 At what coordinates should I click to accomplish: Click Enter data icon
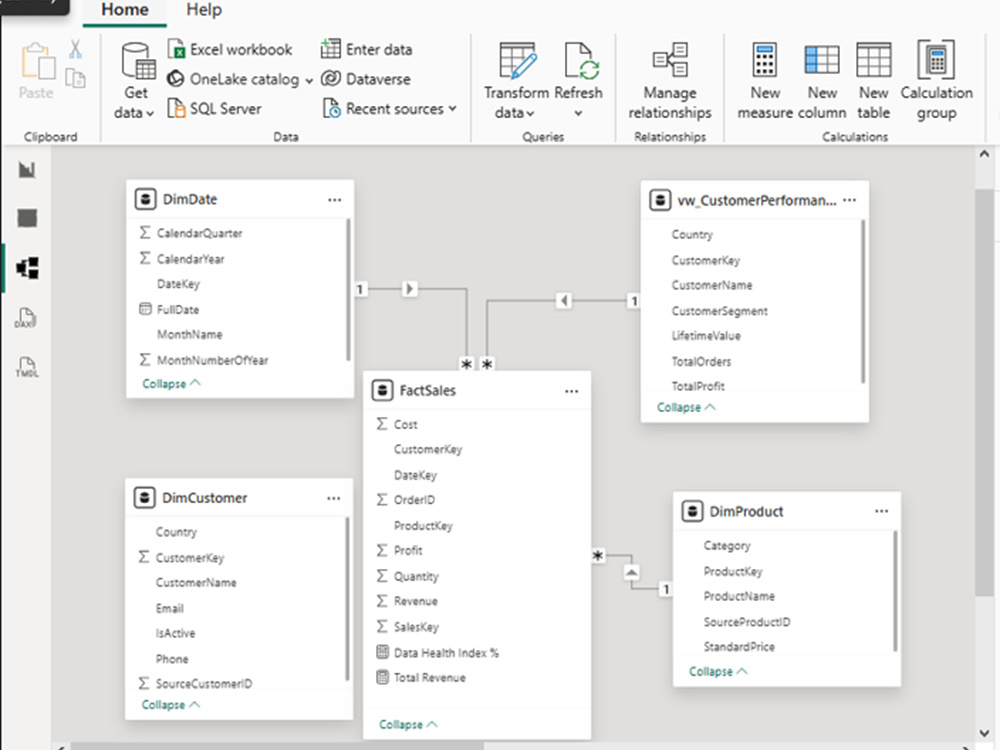tap(330, 48)
